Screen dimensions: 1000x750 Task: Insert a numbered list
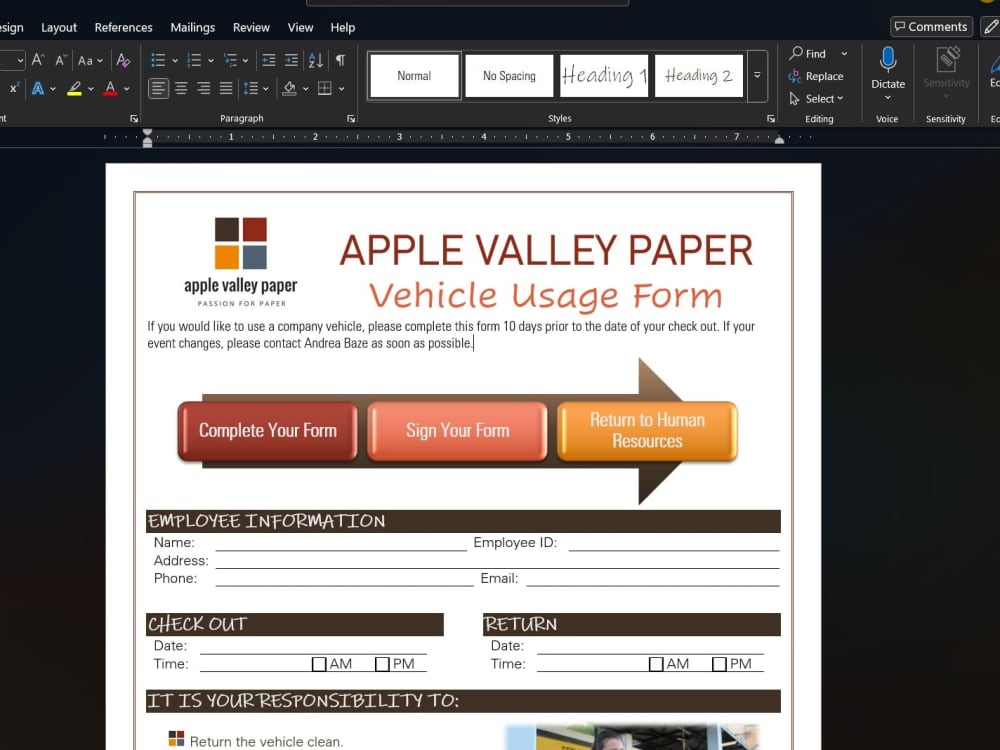tap(194, 60)
